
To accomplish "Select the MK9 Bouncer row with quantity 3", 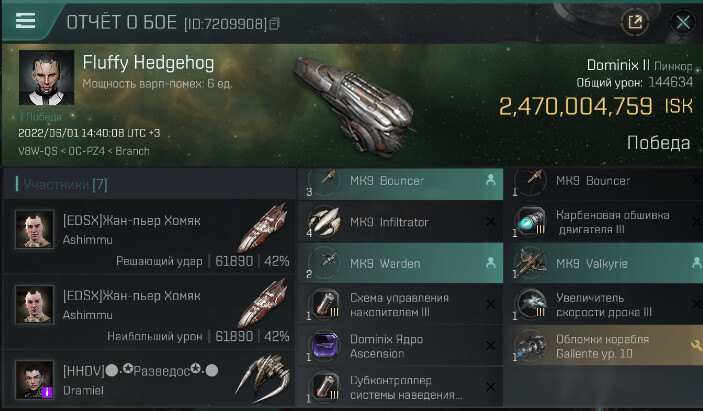I will click(400, 182).
